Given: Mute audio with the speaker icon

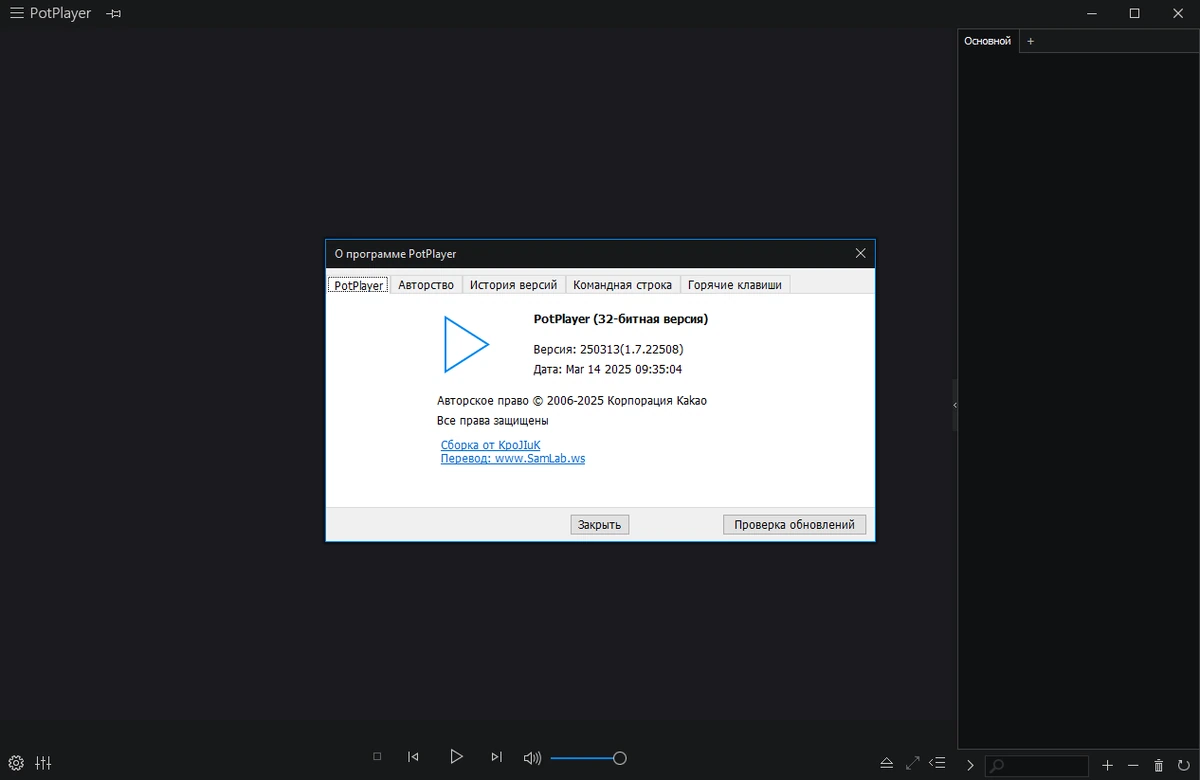Looking at the screenshot, I should (x=532, y=758).
